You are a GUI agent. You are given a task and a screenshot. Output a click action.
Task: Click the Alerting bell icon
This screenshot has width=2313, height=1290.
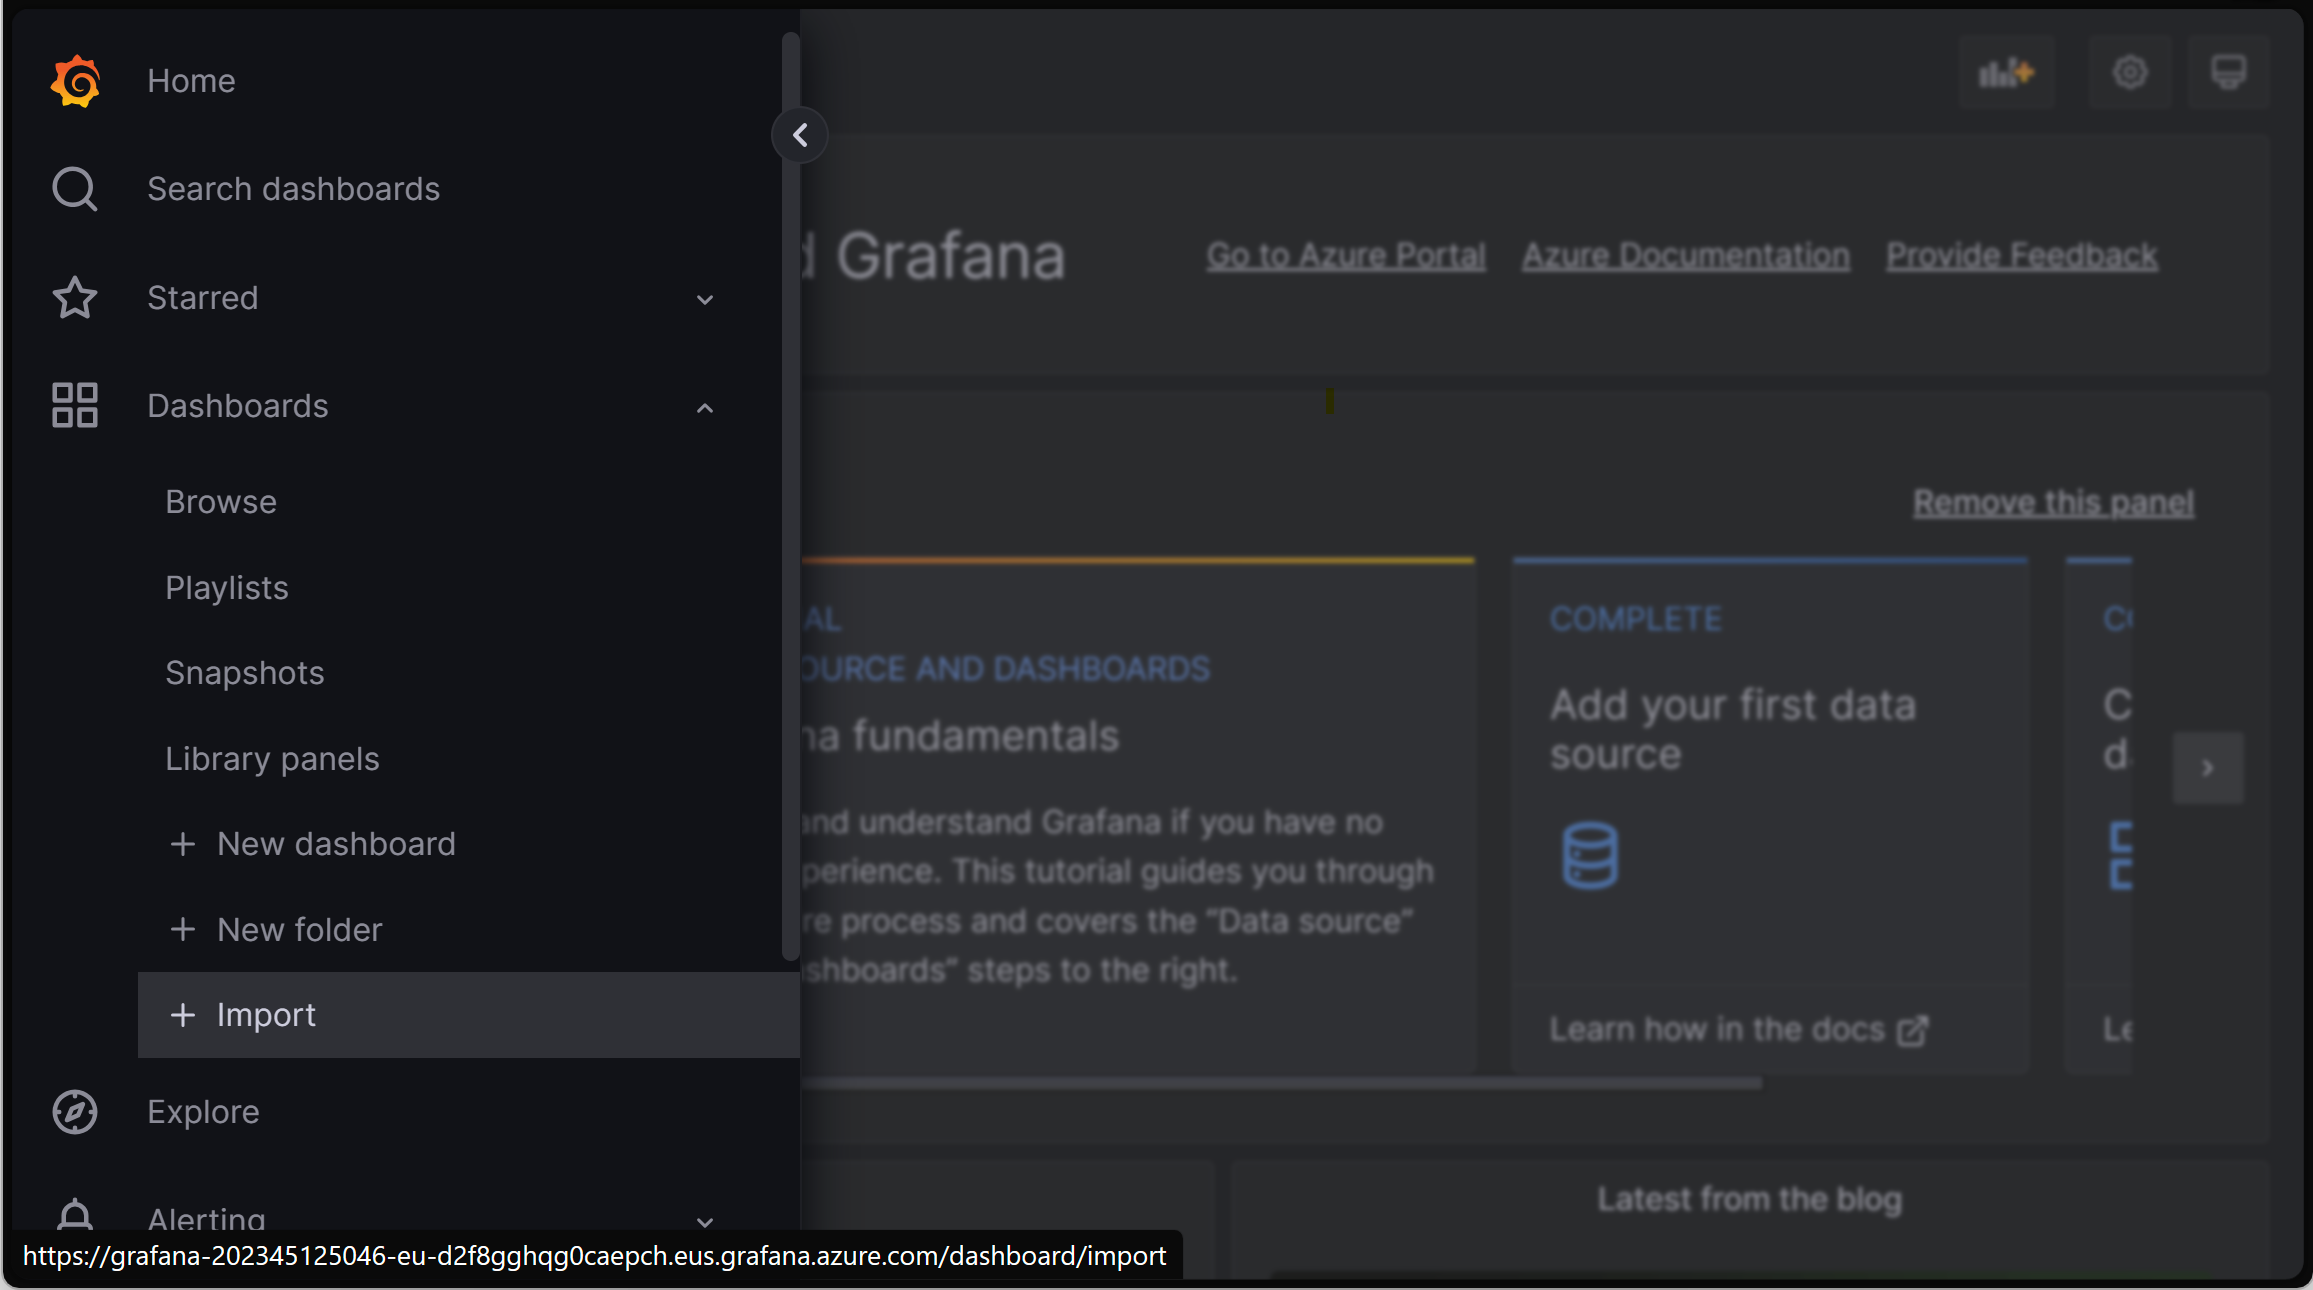pyautogui.click(x=73, y=1215)
